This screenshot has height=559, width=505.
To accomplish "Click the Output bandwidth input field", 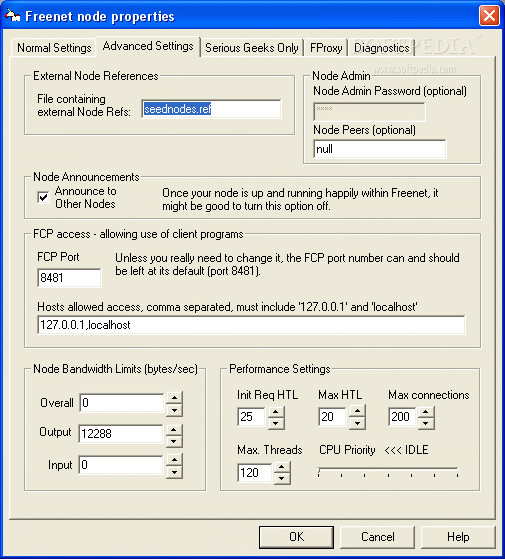I will click(x=120, y=434).
